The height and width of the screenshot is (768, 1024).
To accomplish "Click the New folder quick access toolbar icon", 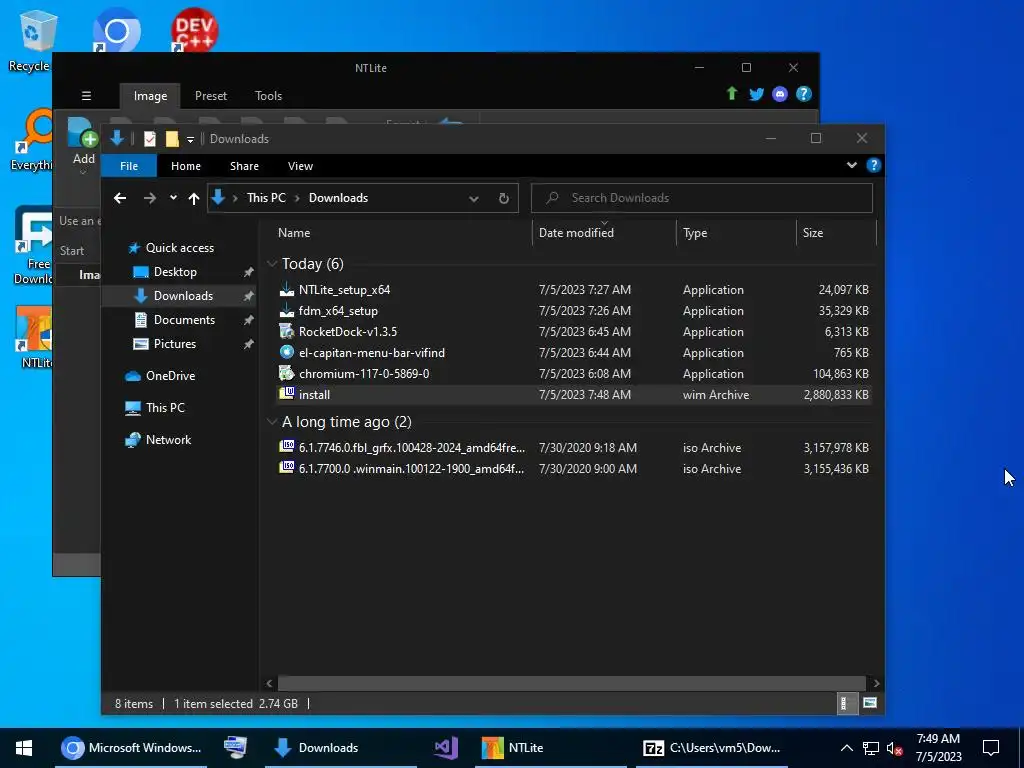I will (x=172, y=138).
